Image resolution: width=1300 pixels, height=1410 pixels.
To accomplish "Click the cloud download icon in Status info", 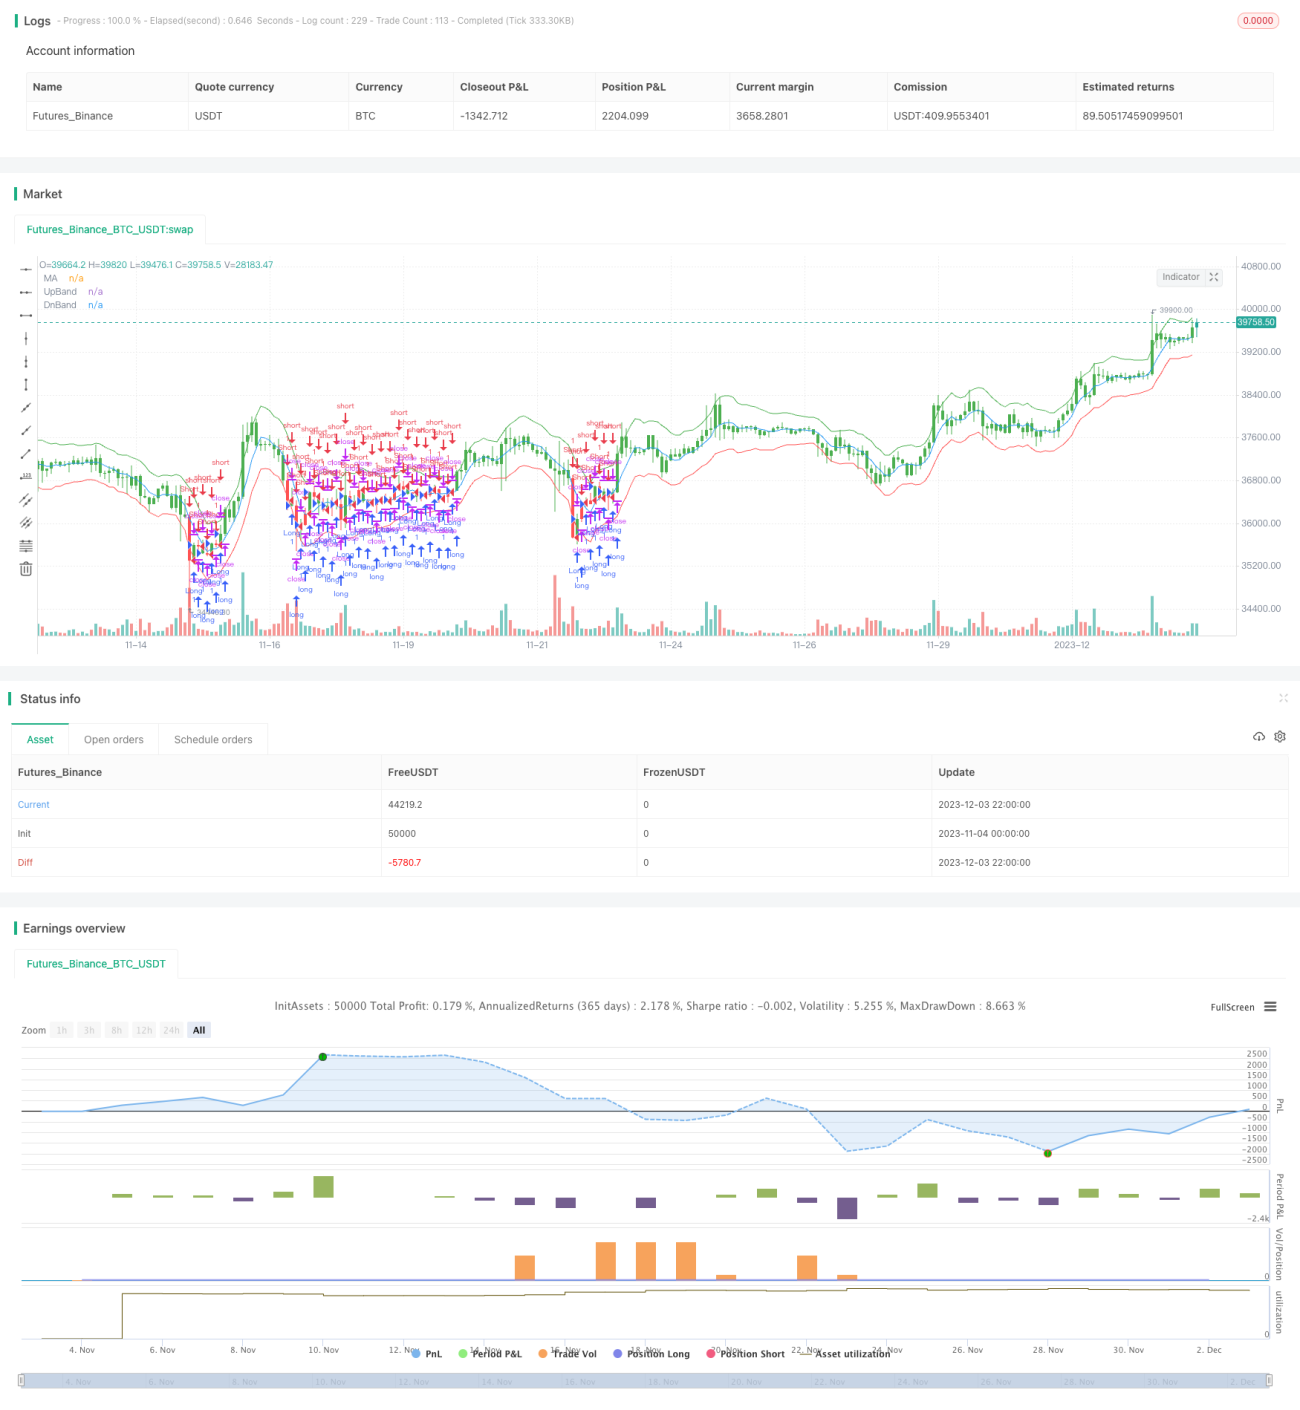I will pos(1259,737).
